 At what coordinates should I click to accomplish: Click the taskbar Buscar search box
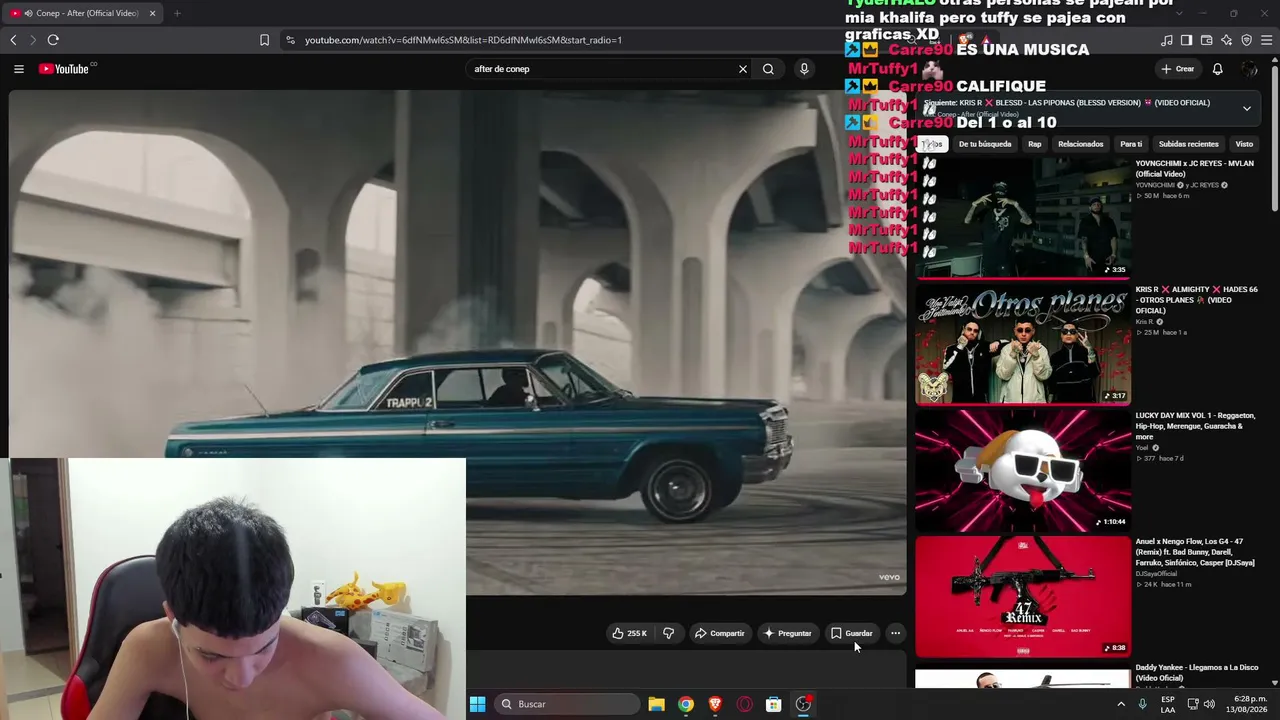point(568,704)
